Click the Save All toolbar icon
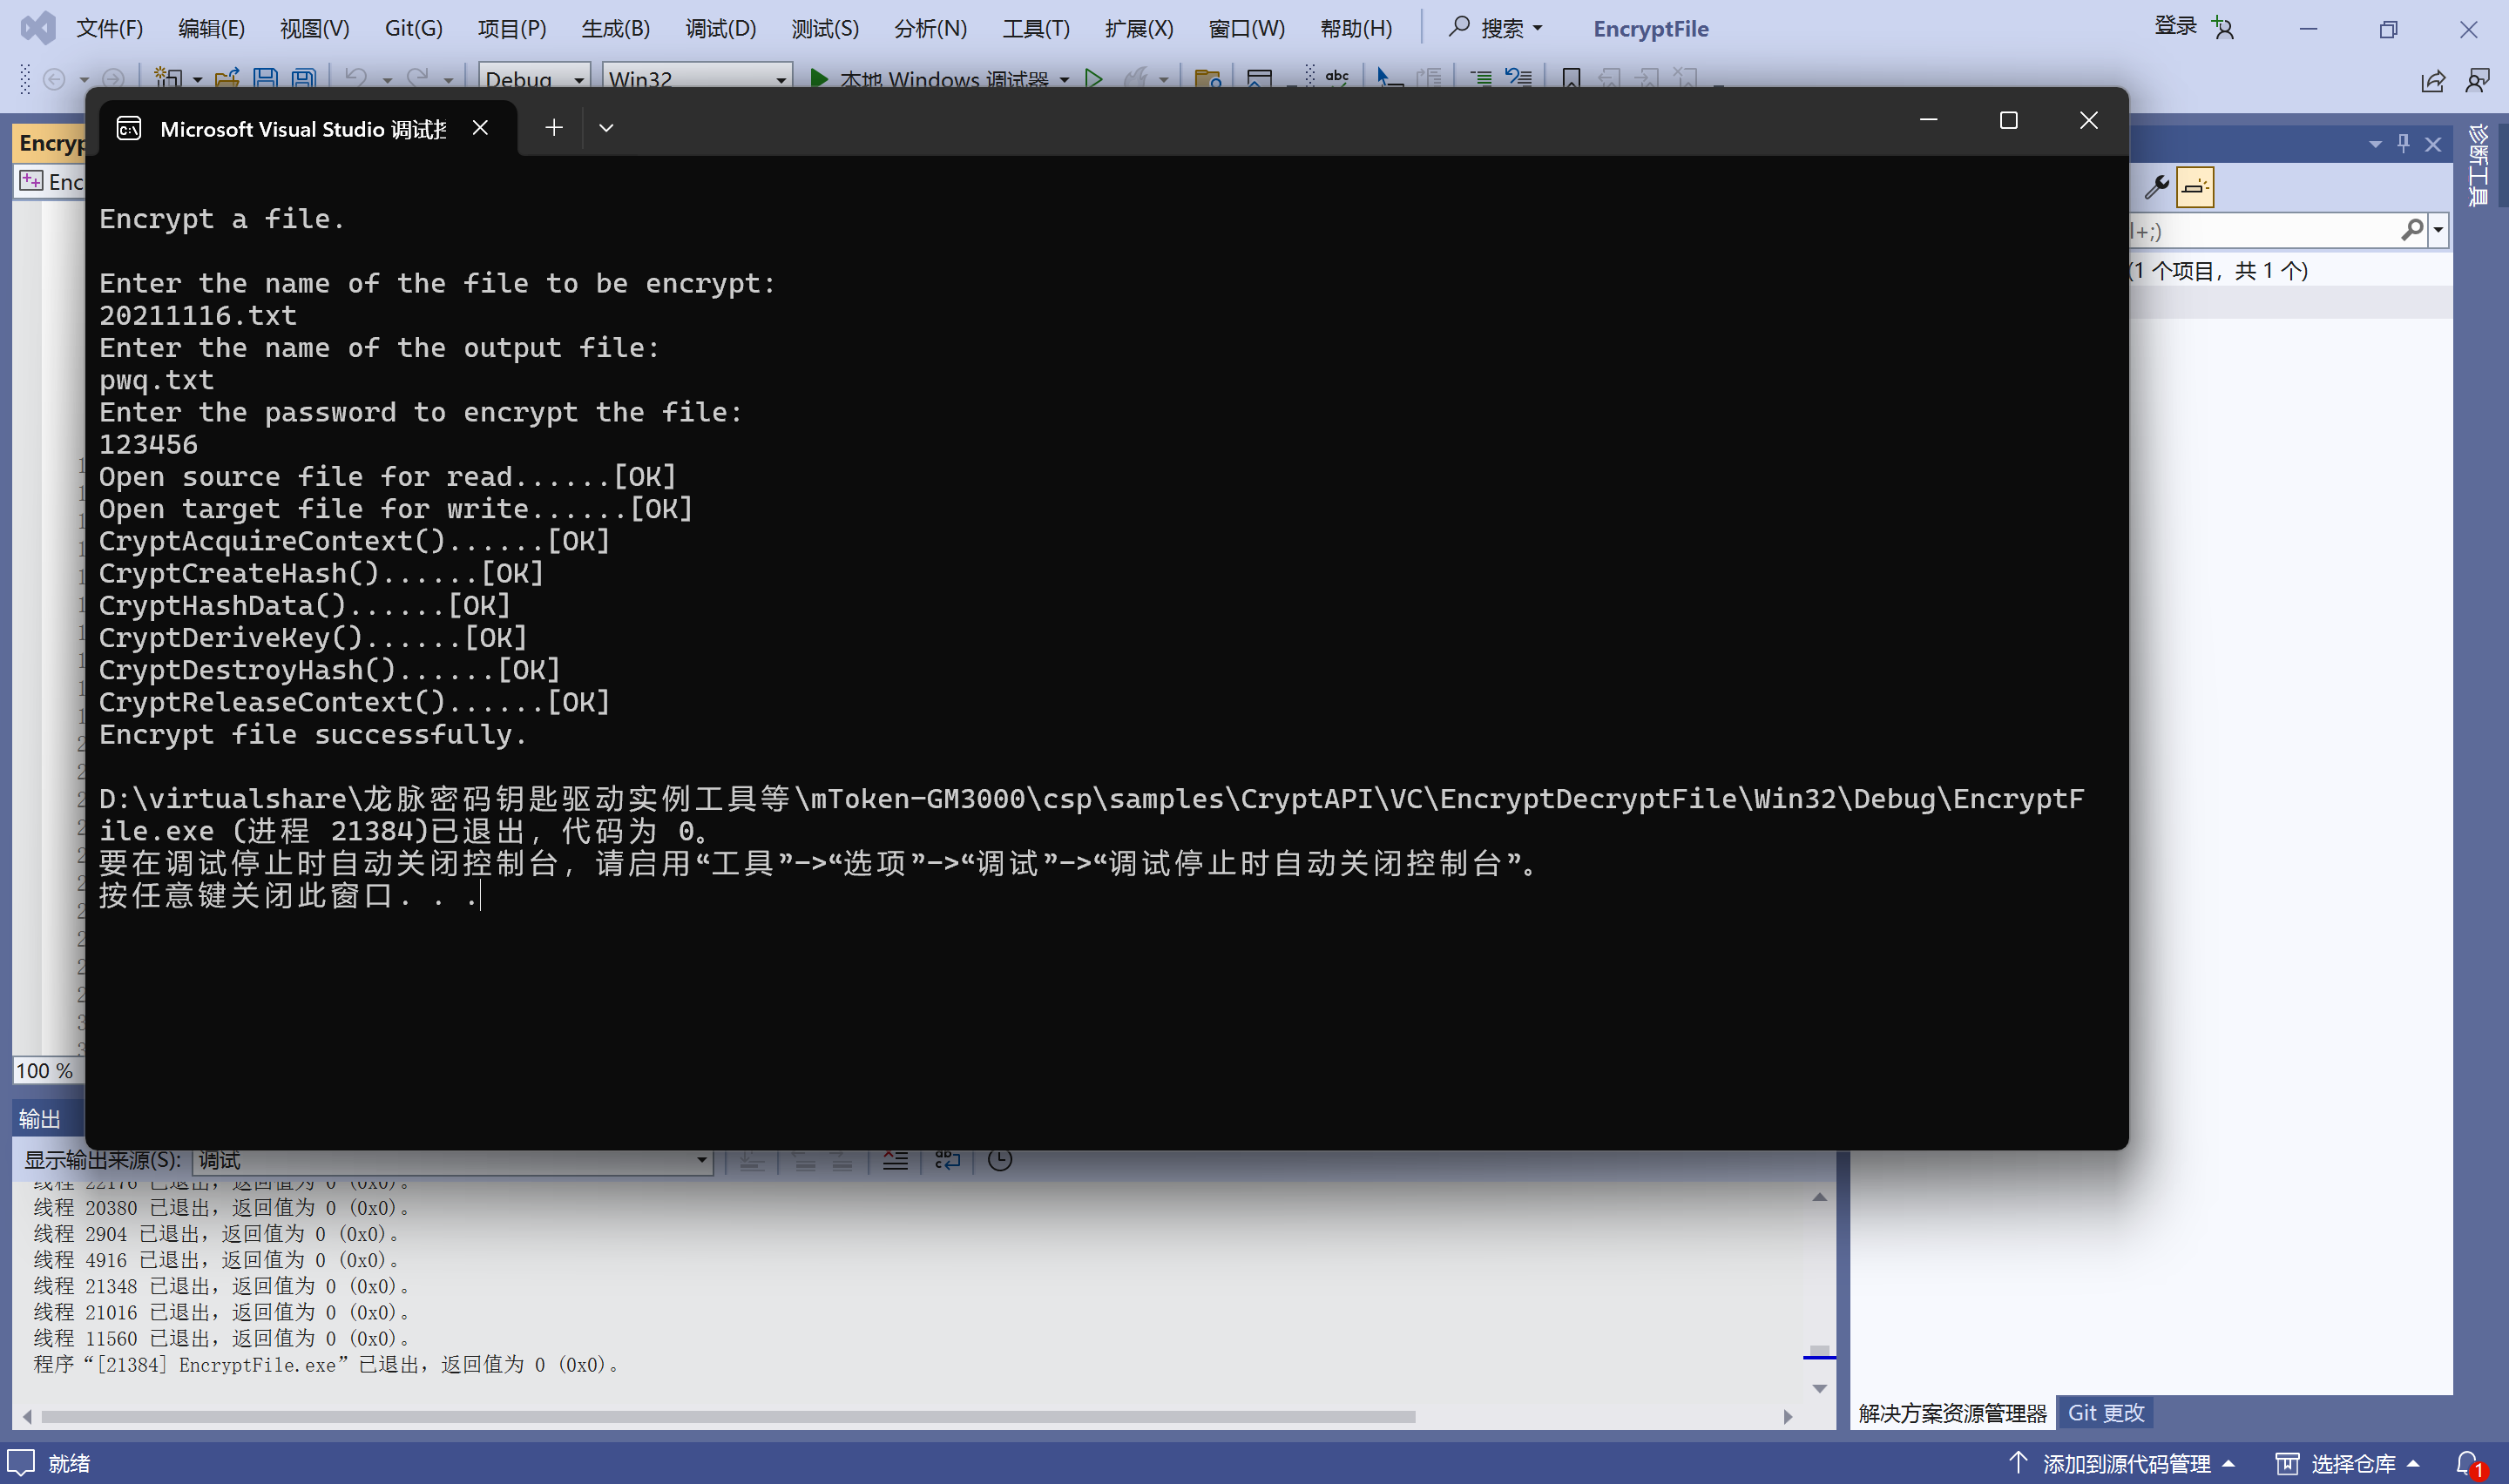Viewport: 2509px width, 1484px height. 303,78
